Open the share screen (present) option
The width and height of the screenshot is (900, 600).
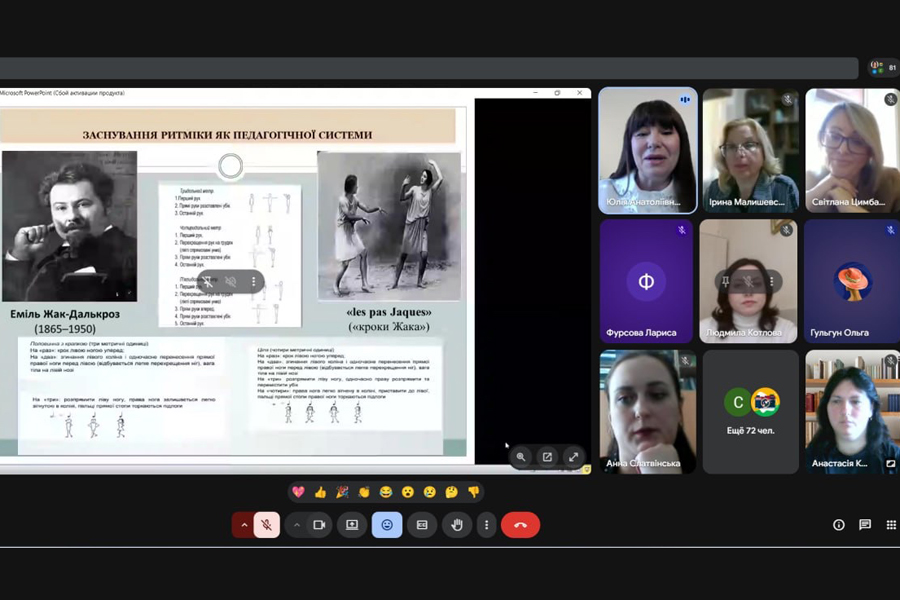pos(352,525)
